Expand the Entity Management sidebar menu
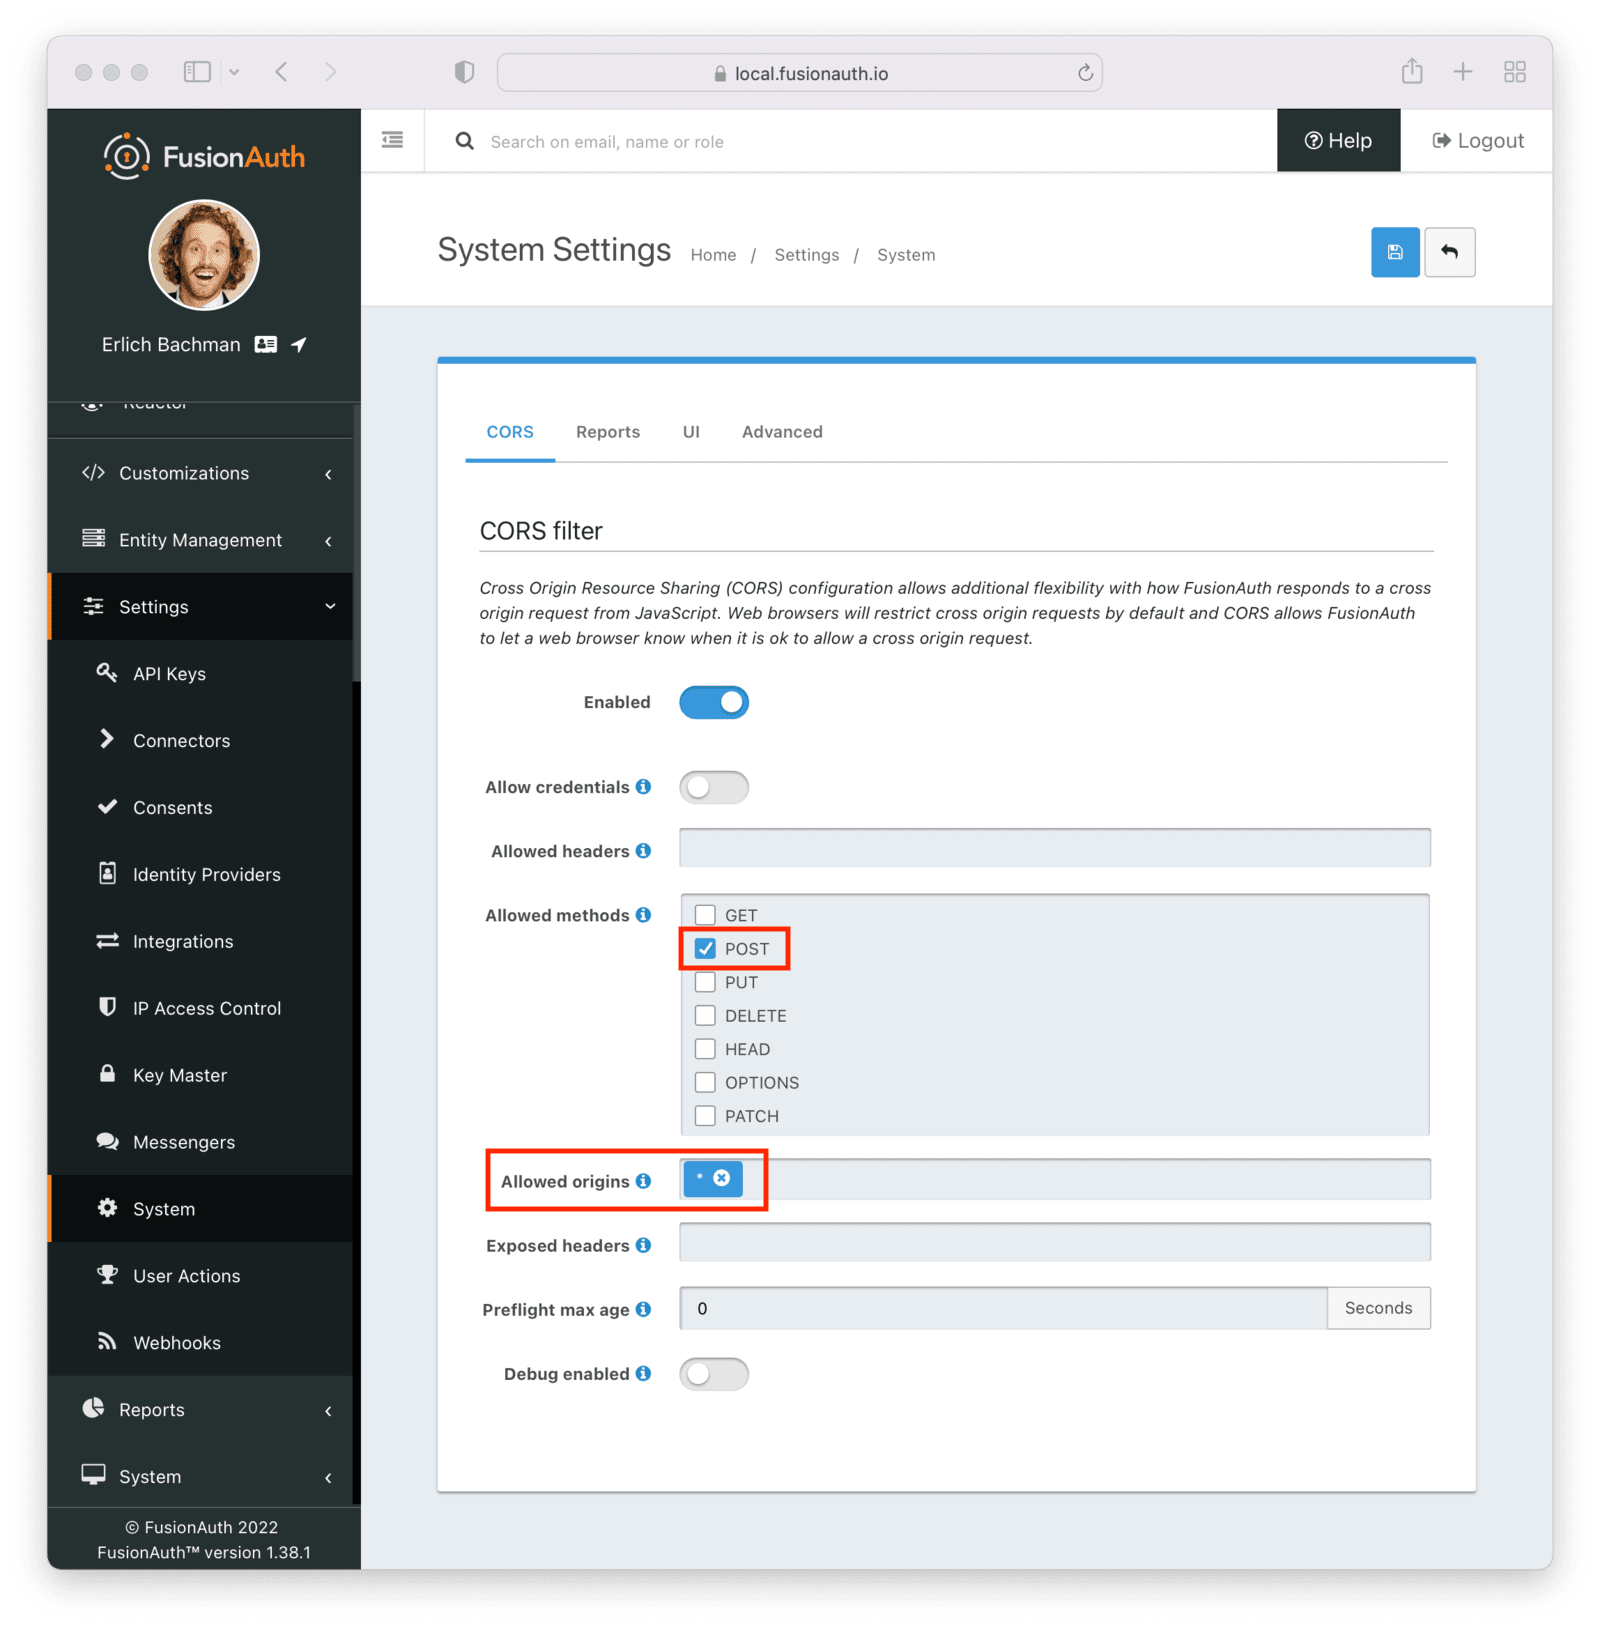The height and width of the screenshot is (1628, 1600). [x=200, y=540]
